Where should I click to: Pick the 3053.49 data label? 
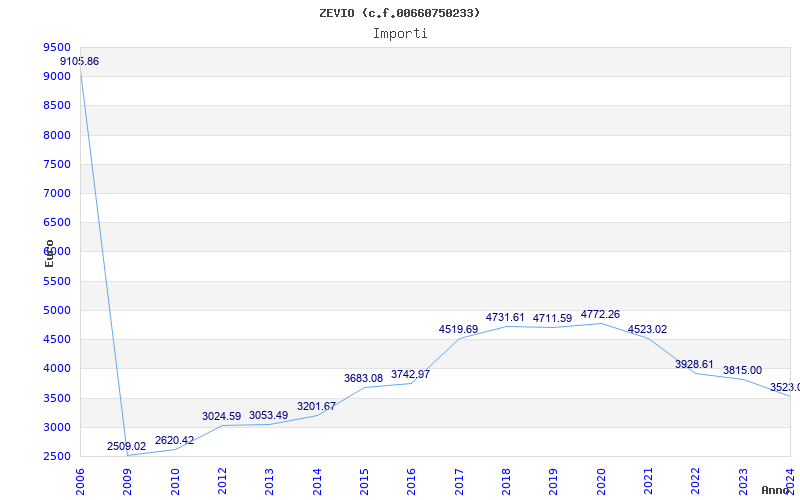[268, 416]
